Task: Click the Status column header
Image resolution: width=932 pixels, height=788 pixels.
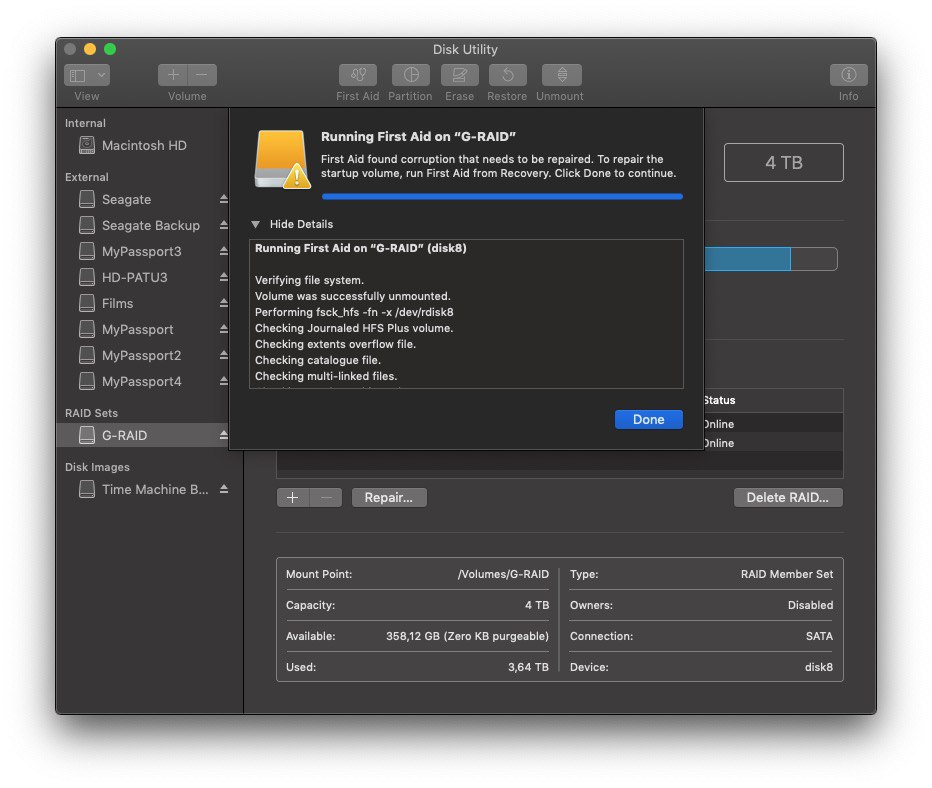Action: click(719, 401)
